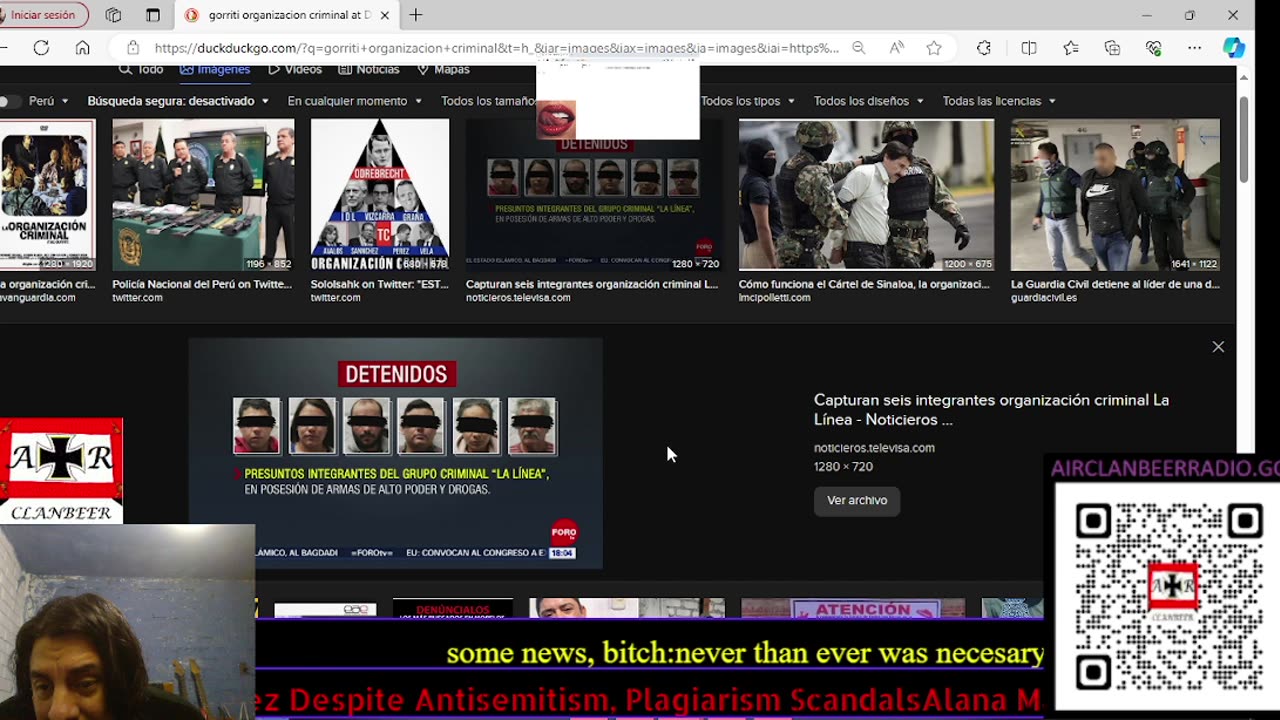The image size is (1280, 720).
Task: Switch to the Noticias search tab
Action: [369, 69]
